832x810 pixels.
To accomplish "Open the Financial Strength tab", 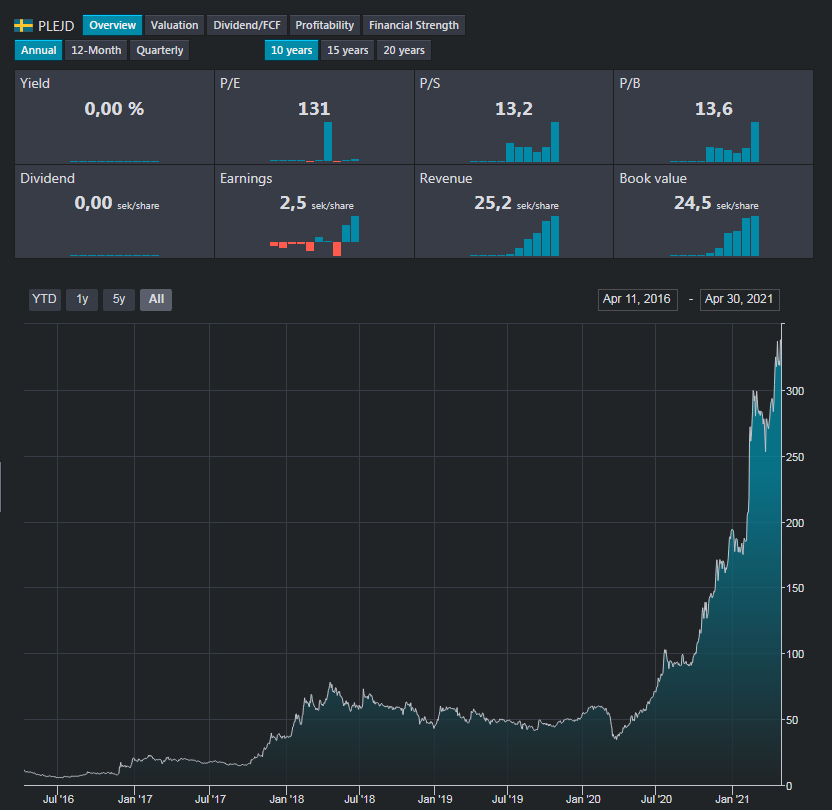I will point(413,25).
